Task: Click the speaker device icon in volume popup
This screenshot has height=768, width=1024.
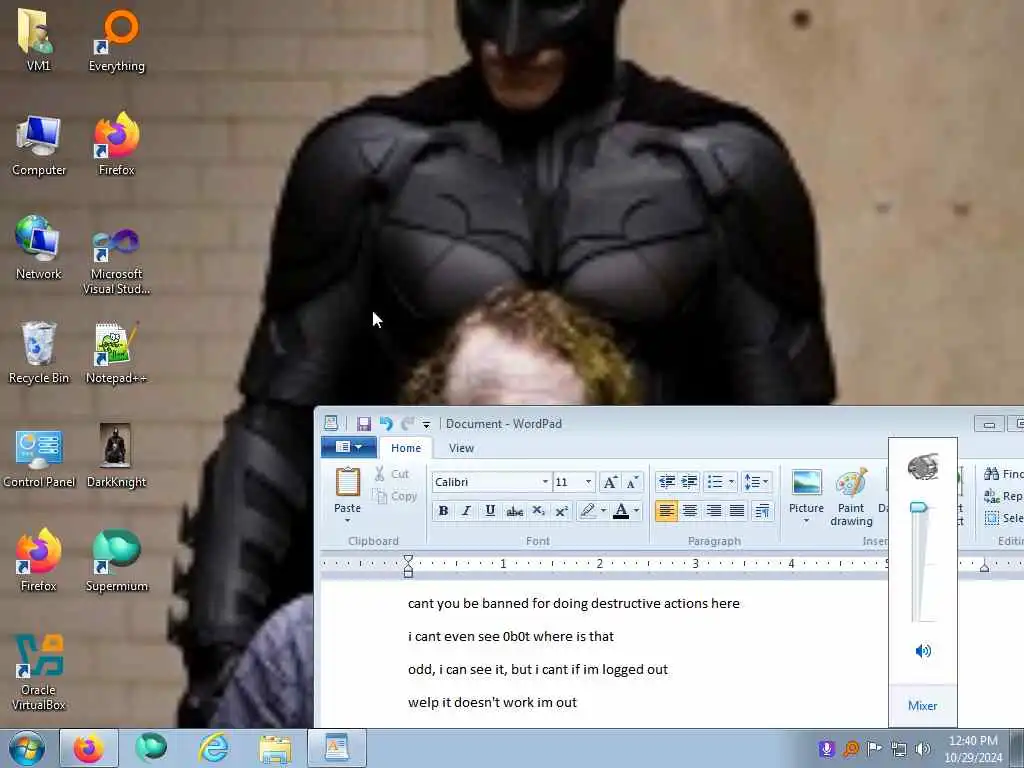Action: [923, 466]
